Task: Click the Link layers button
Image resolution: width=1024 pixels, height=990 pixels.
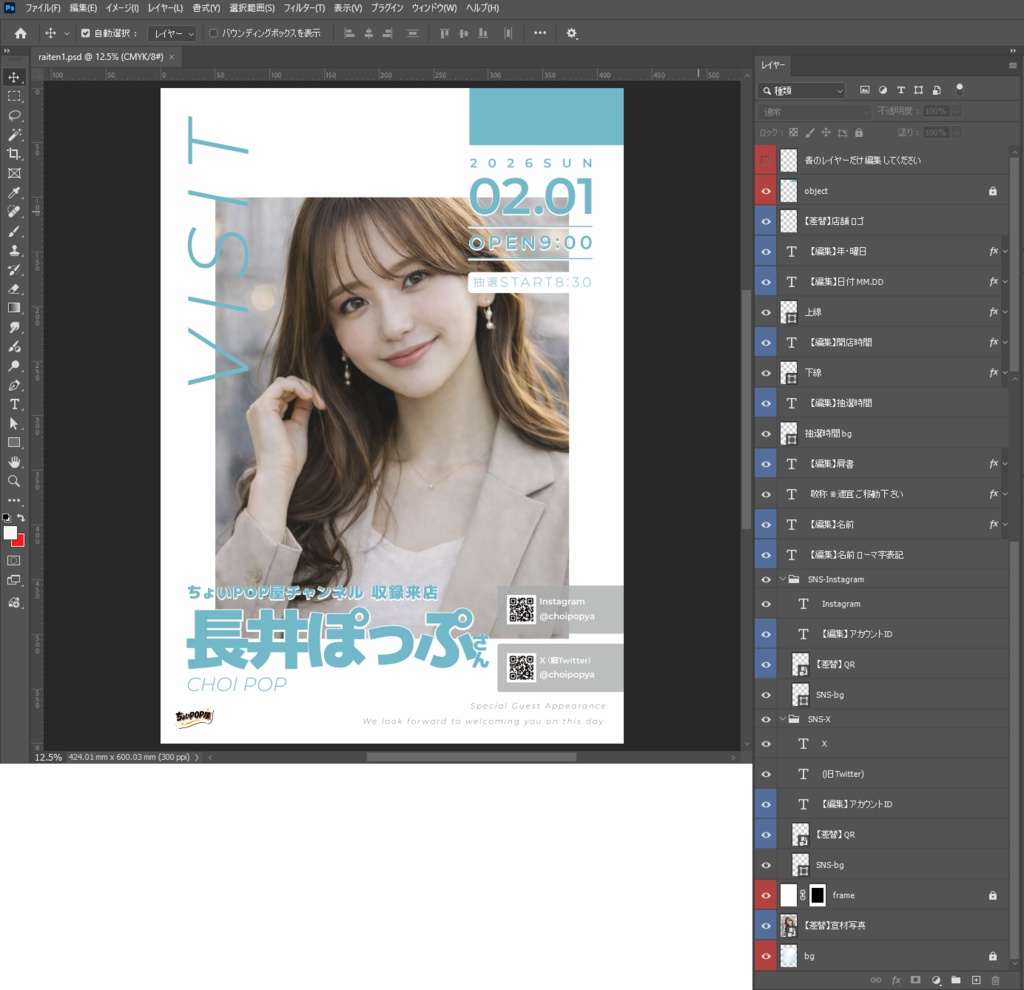Action: [875, 980]
